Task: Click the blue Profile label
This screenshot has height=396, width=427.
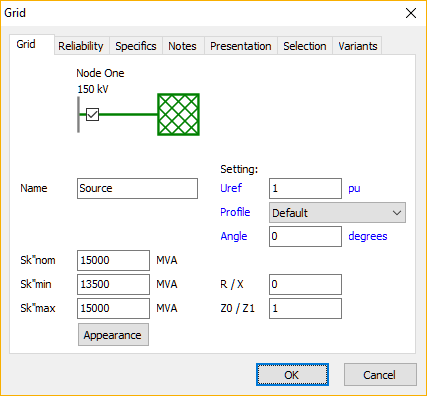Action: point(235,212)
